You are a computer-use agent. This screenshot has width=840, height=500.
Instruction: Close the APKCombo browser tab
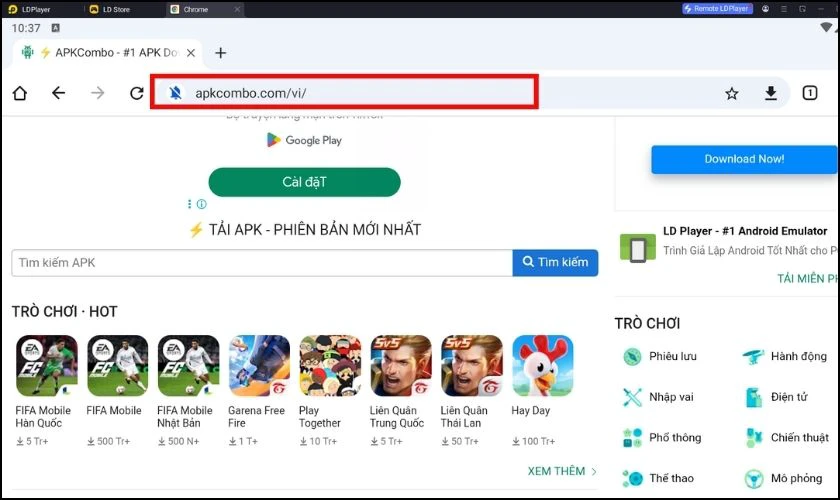[x=191, y=53]
